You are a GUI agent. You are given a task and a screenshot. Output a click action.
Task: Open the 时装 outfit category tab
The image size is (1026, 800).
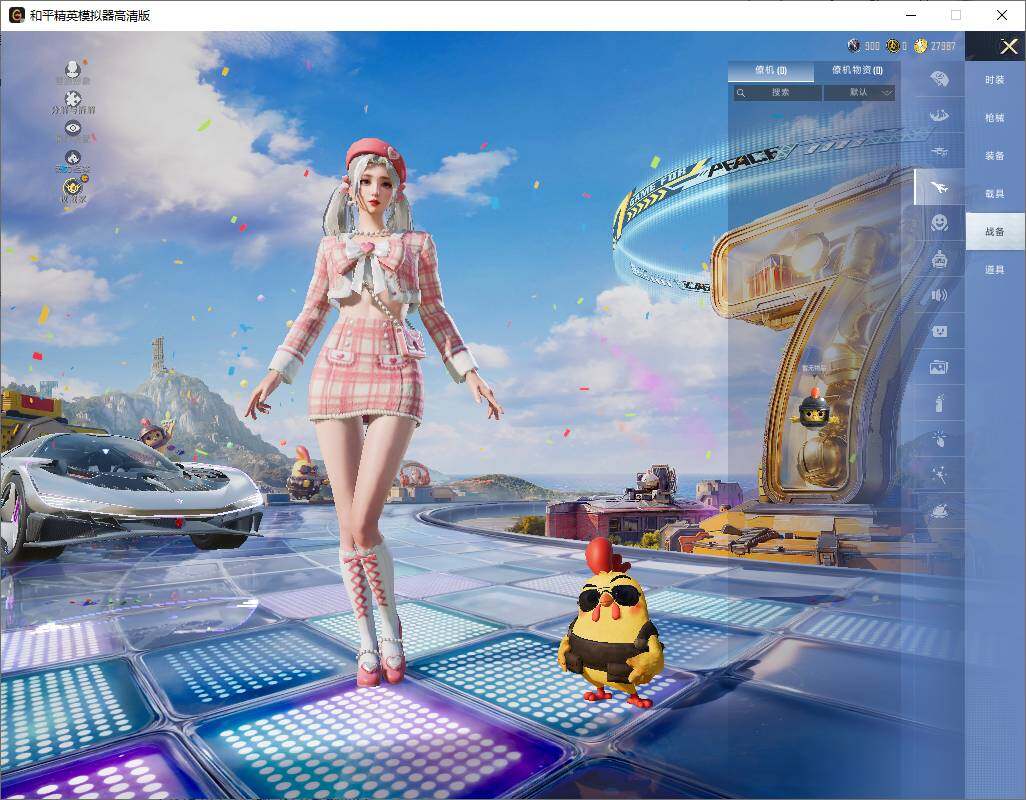pos(995,80)
